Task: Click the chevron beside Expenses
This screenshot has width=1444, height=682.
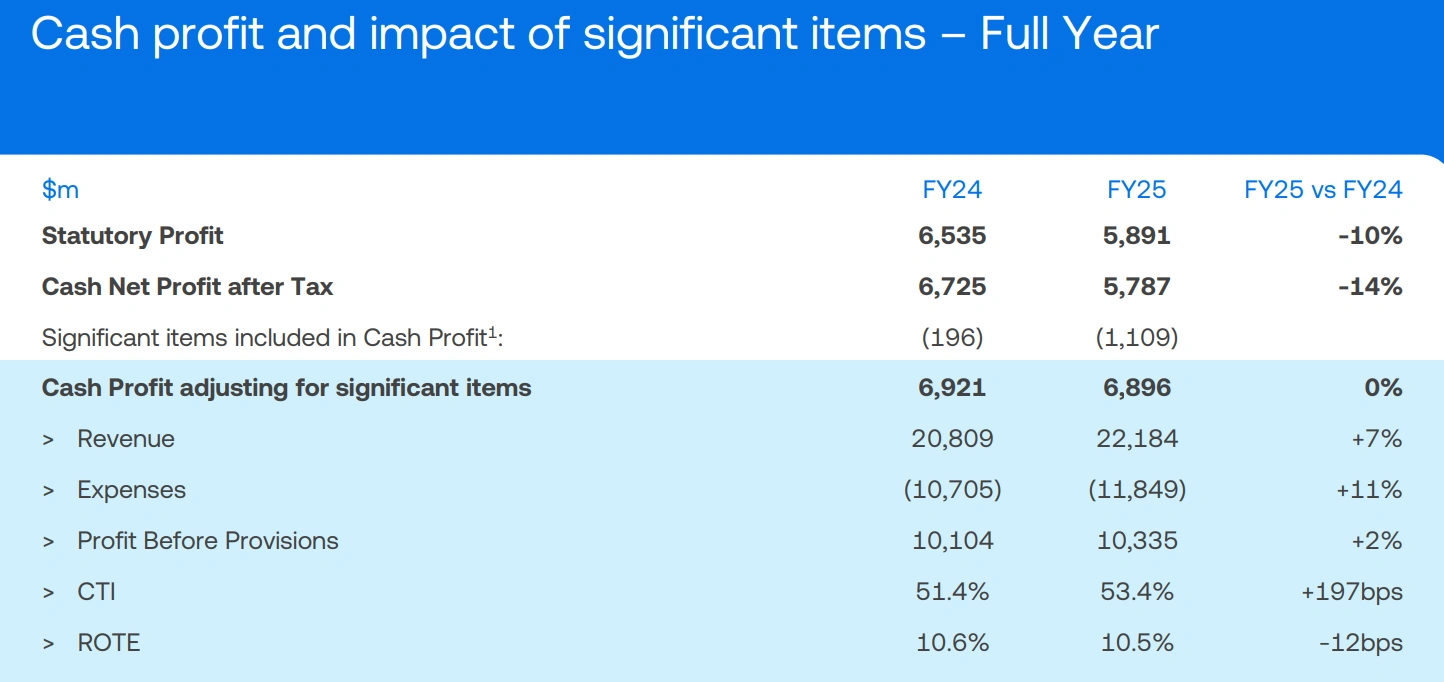Action: tap(48, 491)
